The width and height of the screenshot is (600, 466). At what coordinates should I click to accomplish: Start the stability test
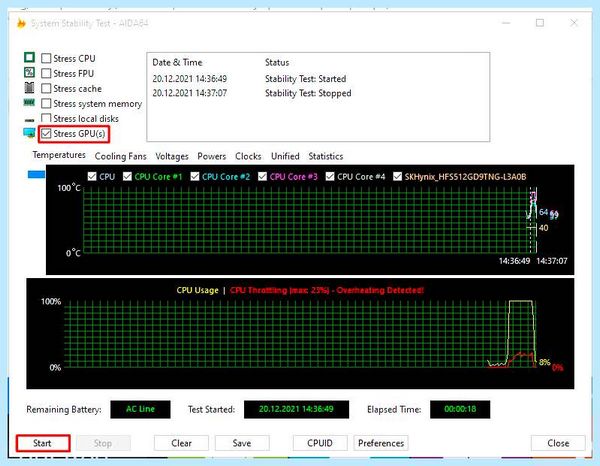click(x=43, y=443)
